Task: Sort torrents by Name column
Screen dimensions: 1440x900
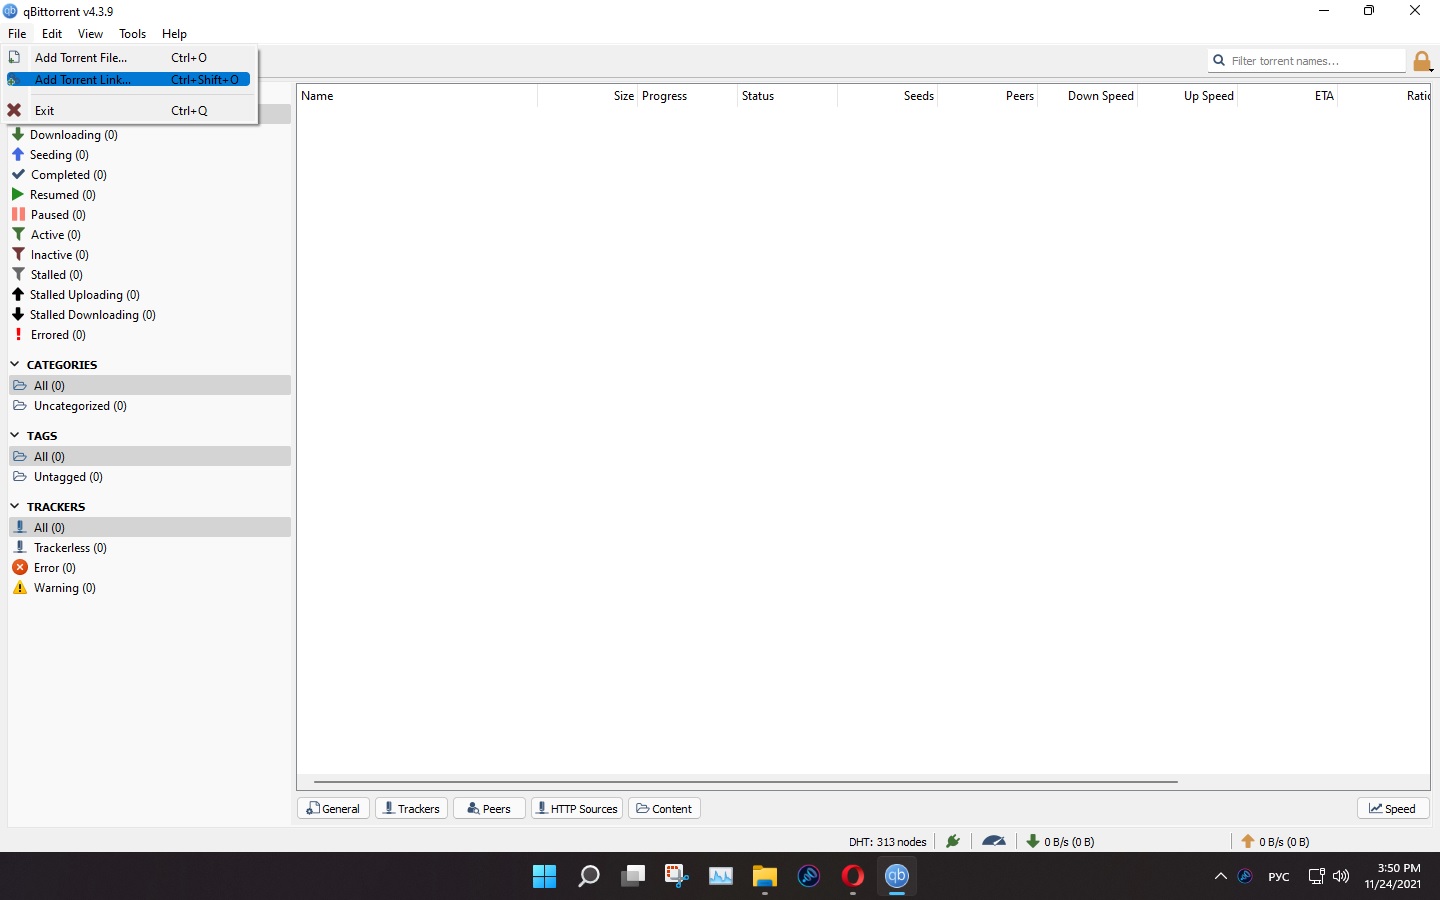Action: point(417,96)
